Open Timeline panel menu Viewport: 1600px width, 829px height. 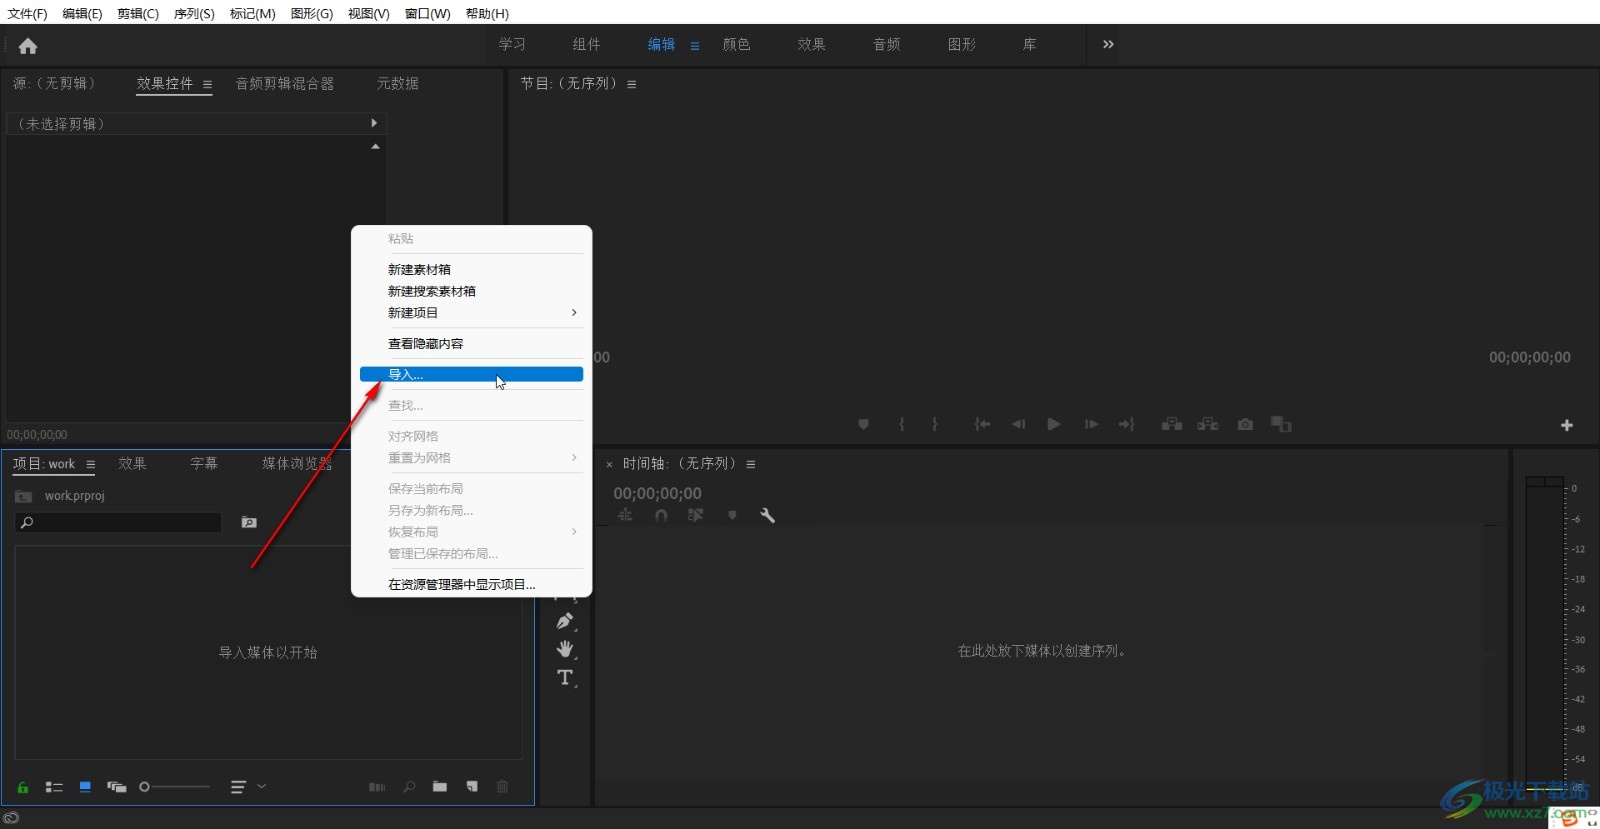750,465
